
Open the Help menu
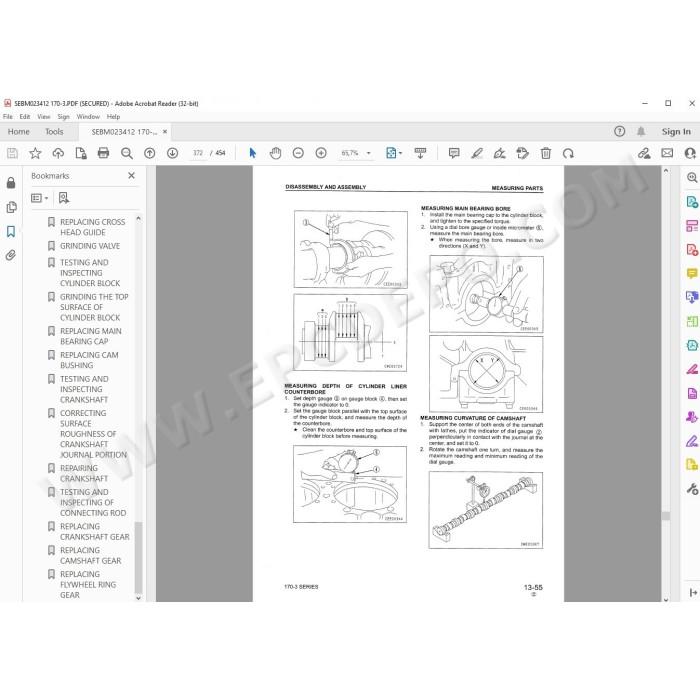tap(113, 117)
